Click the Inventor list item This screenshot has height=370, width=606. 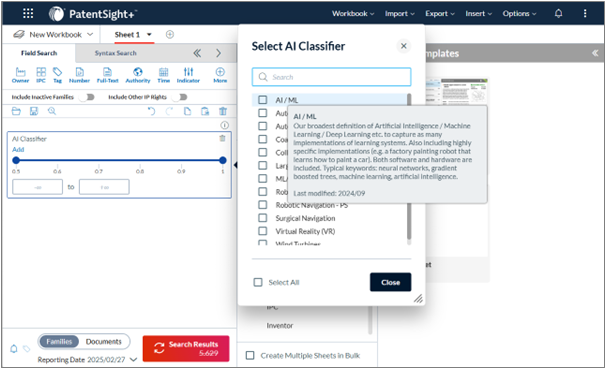coord(280,326)
